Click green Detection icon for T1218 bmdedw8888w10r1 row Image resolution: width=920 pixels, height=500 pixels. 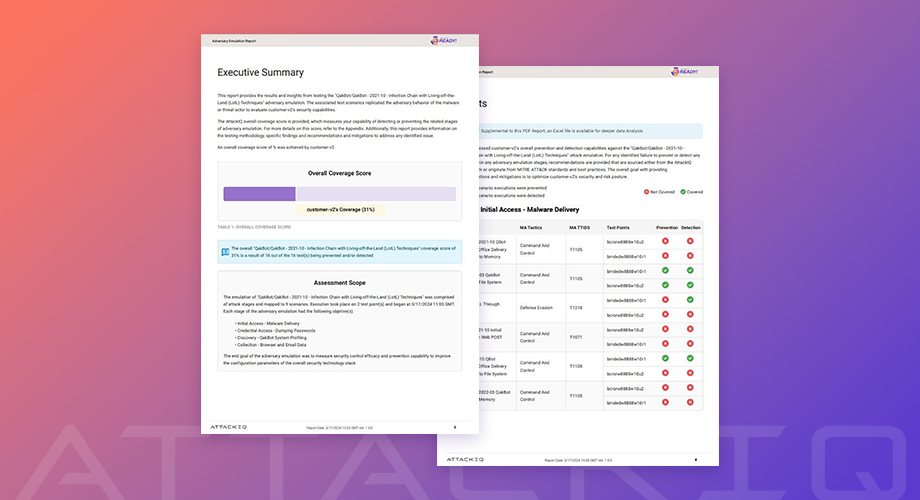click(690, 300)
